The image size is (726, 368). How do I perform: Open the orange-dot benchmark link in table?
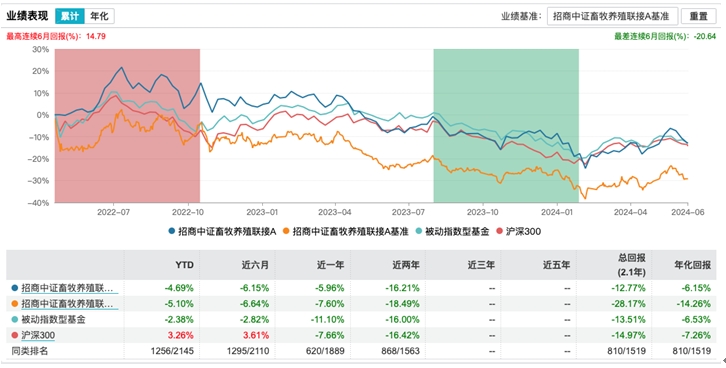68,304
